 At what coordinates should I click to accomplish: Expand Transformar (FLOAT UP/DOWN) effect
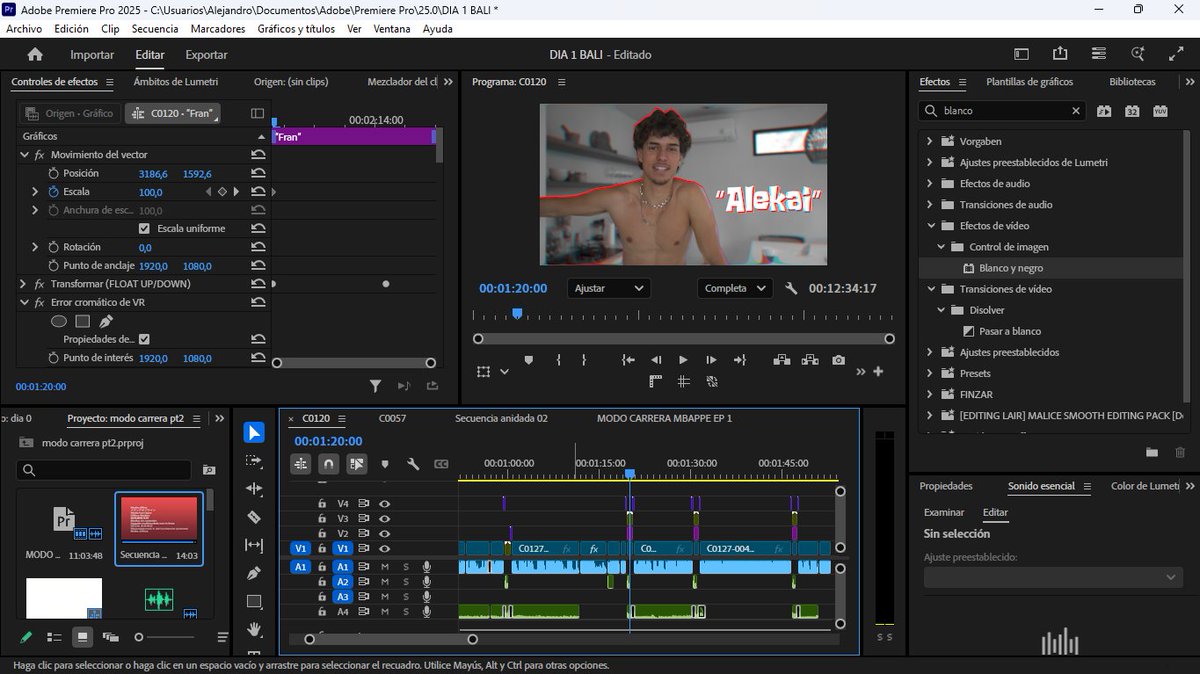(24, 284)
